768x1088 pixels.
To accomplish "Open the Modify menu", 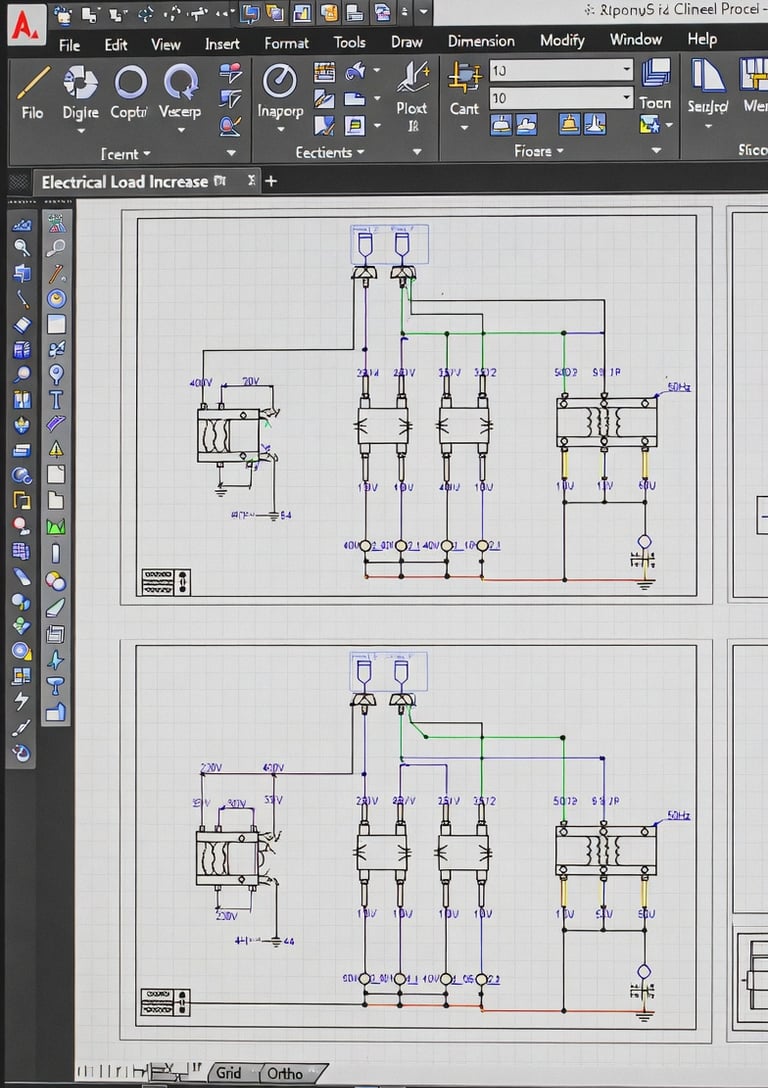I will click(562, 40).
